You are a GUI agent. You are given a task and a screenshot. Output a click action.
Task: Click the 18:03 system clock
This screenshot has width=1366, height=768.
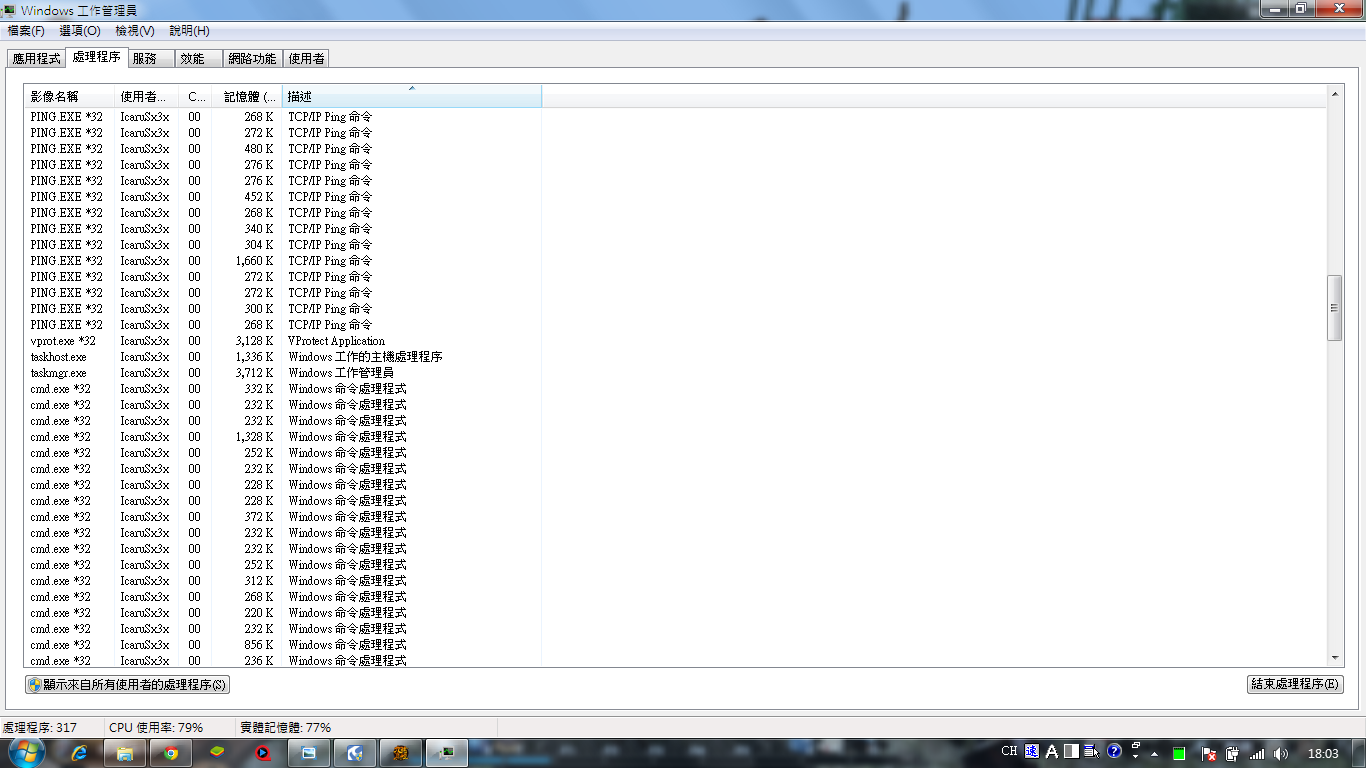point(1323,753)
